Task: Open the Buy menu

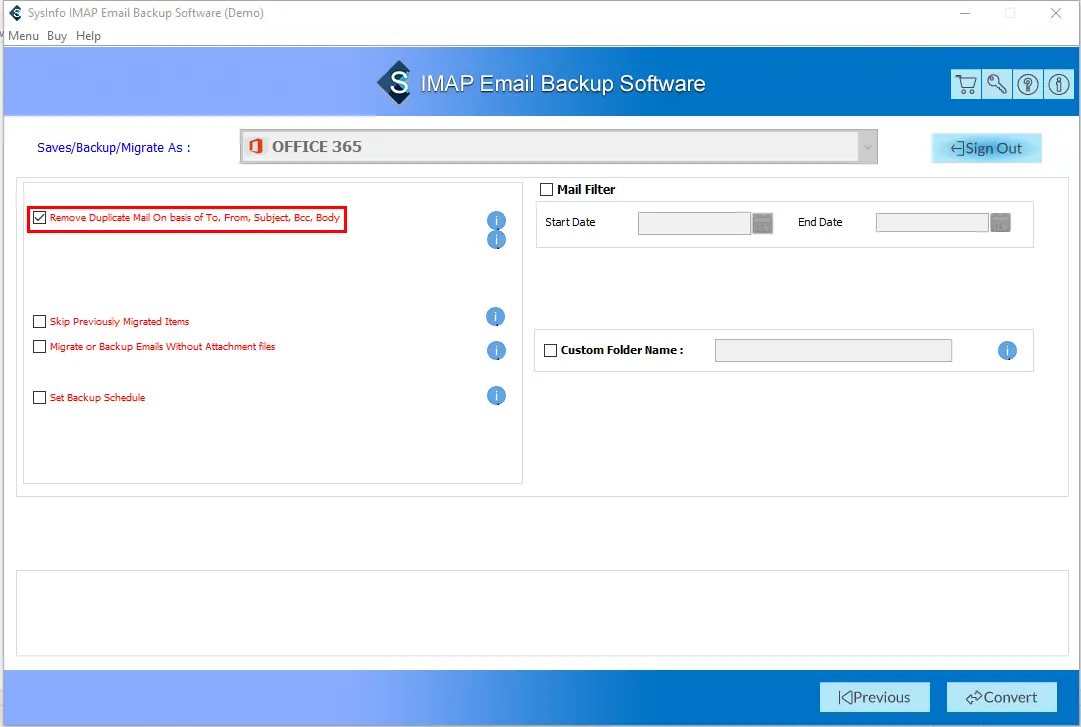Action: pyautogui.click(x=57, y=36)
